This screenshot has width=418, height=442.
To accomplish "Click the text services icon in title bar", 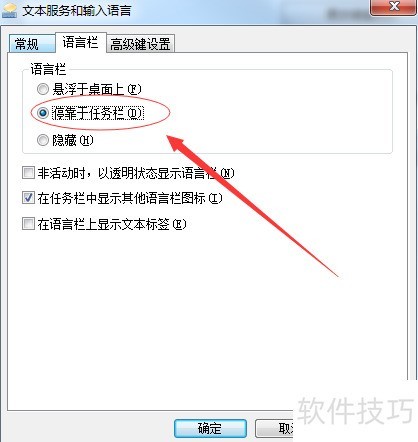I will coord(9,11).
